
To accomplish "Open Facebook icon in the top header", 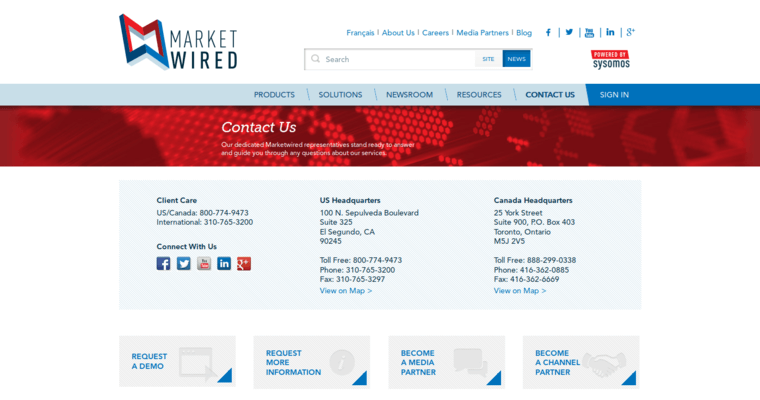I will (548, 32).
